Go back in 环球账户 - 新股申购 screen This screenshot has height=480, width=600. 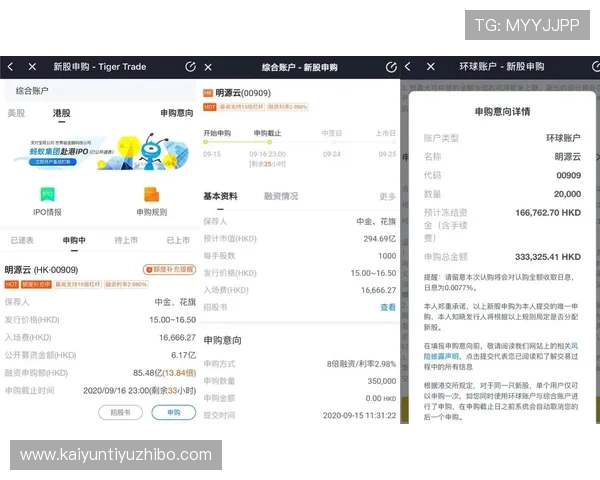(408, 67)
